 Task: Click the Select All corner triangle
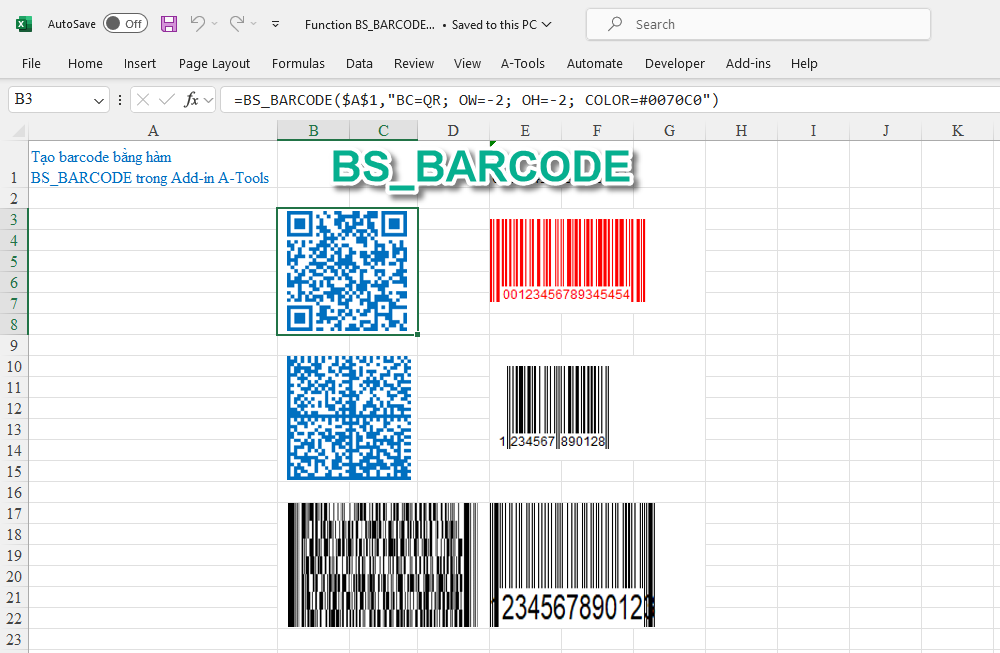point(15,131)
